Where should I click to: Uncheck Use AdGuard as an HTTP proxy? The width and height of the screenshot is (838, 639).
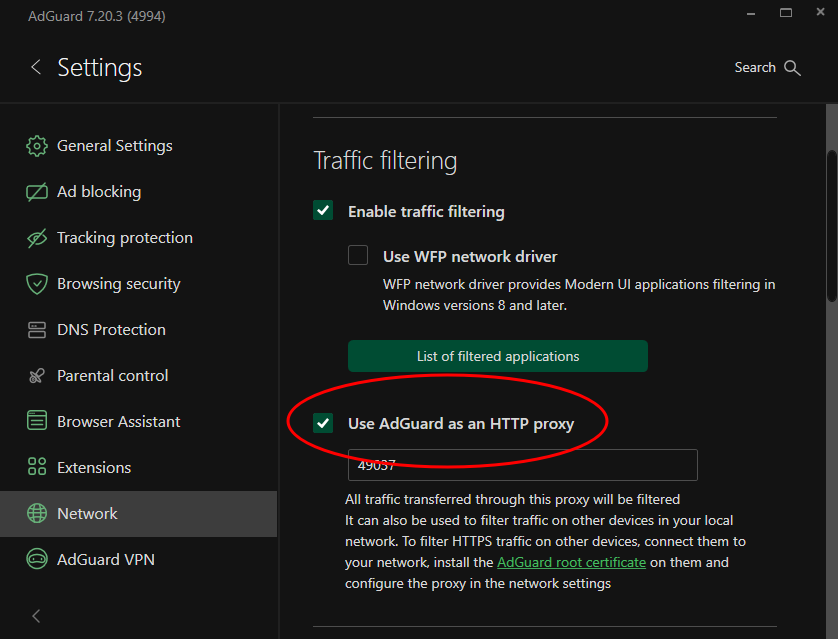[323, 423]
